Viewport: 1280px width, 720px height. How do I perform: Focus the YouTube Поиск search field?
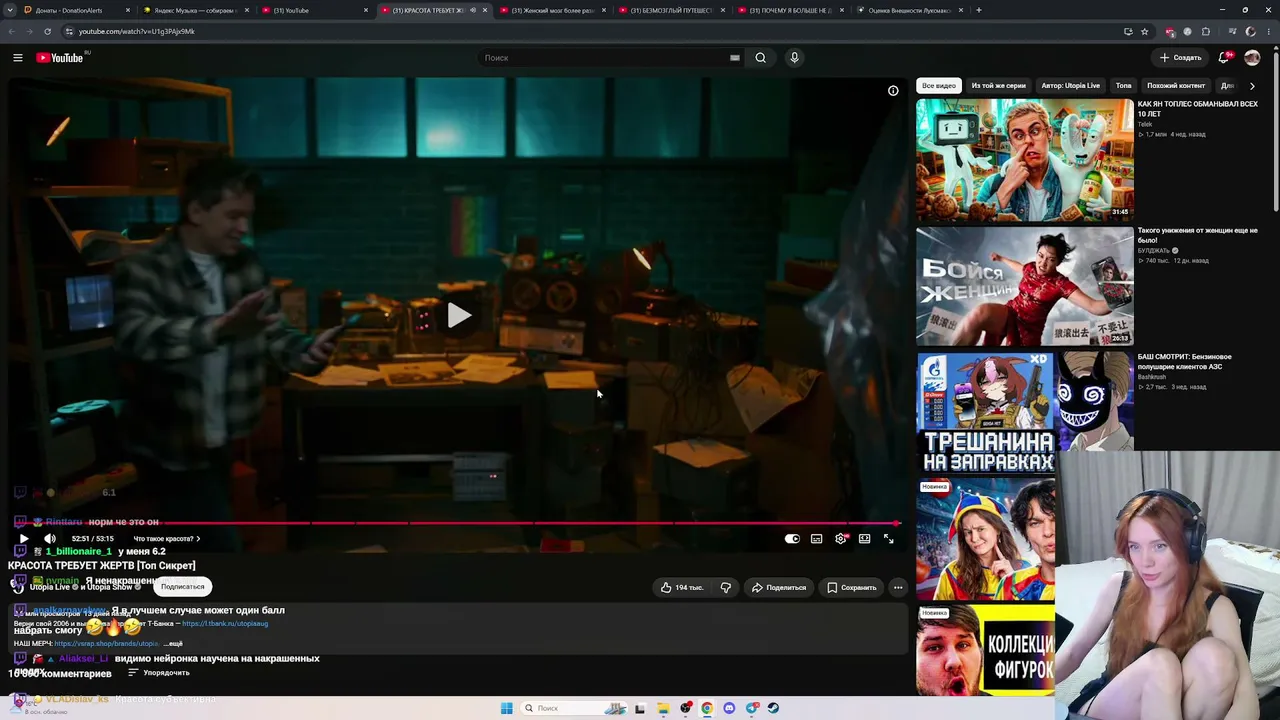(605, 58)
